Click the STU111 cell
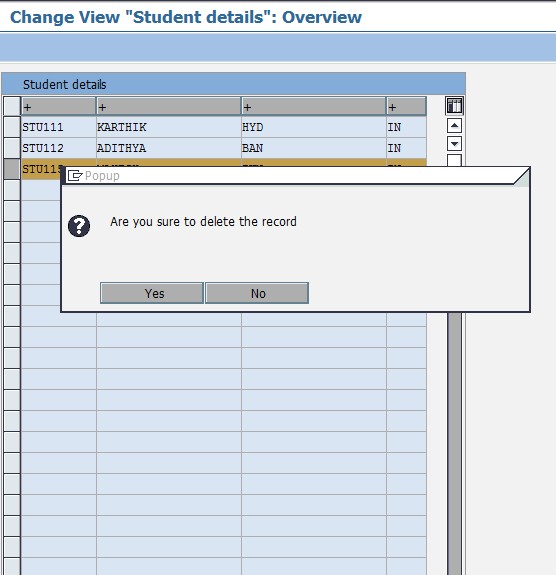 58,127
